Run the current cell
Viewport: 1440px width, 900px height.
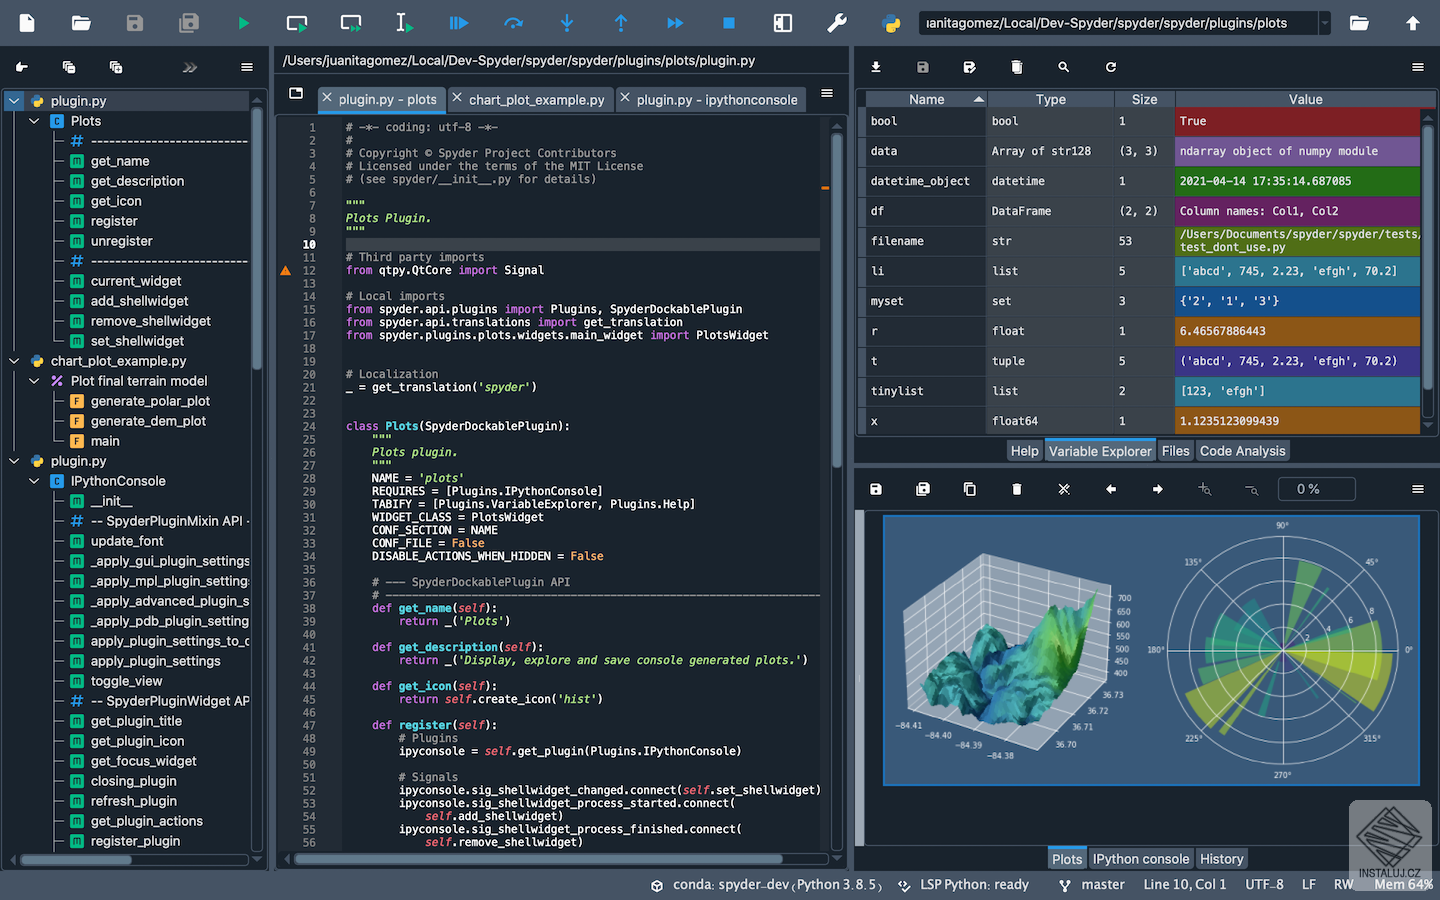(x=297, y=23)
